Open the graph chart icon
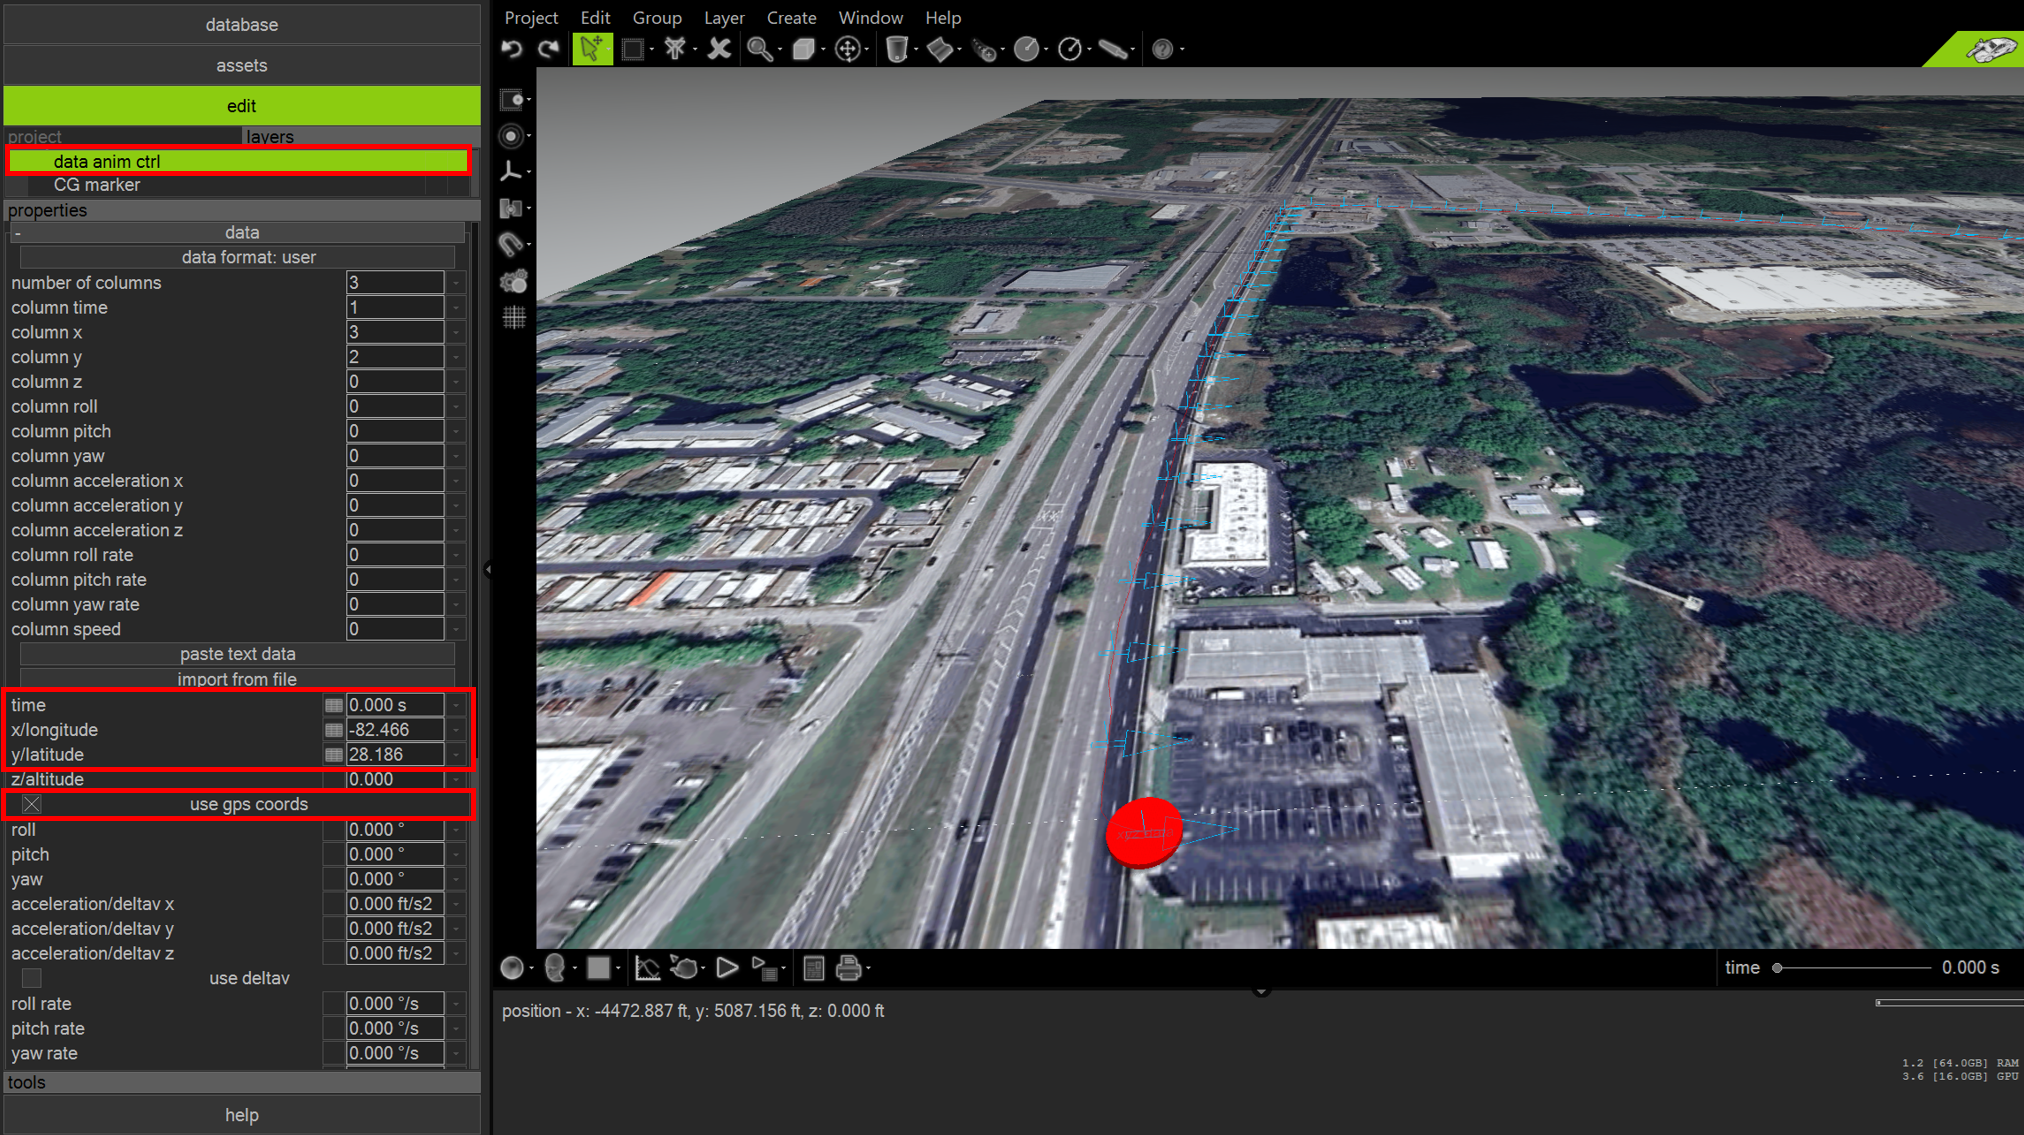 (x=647, y=968)
